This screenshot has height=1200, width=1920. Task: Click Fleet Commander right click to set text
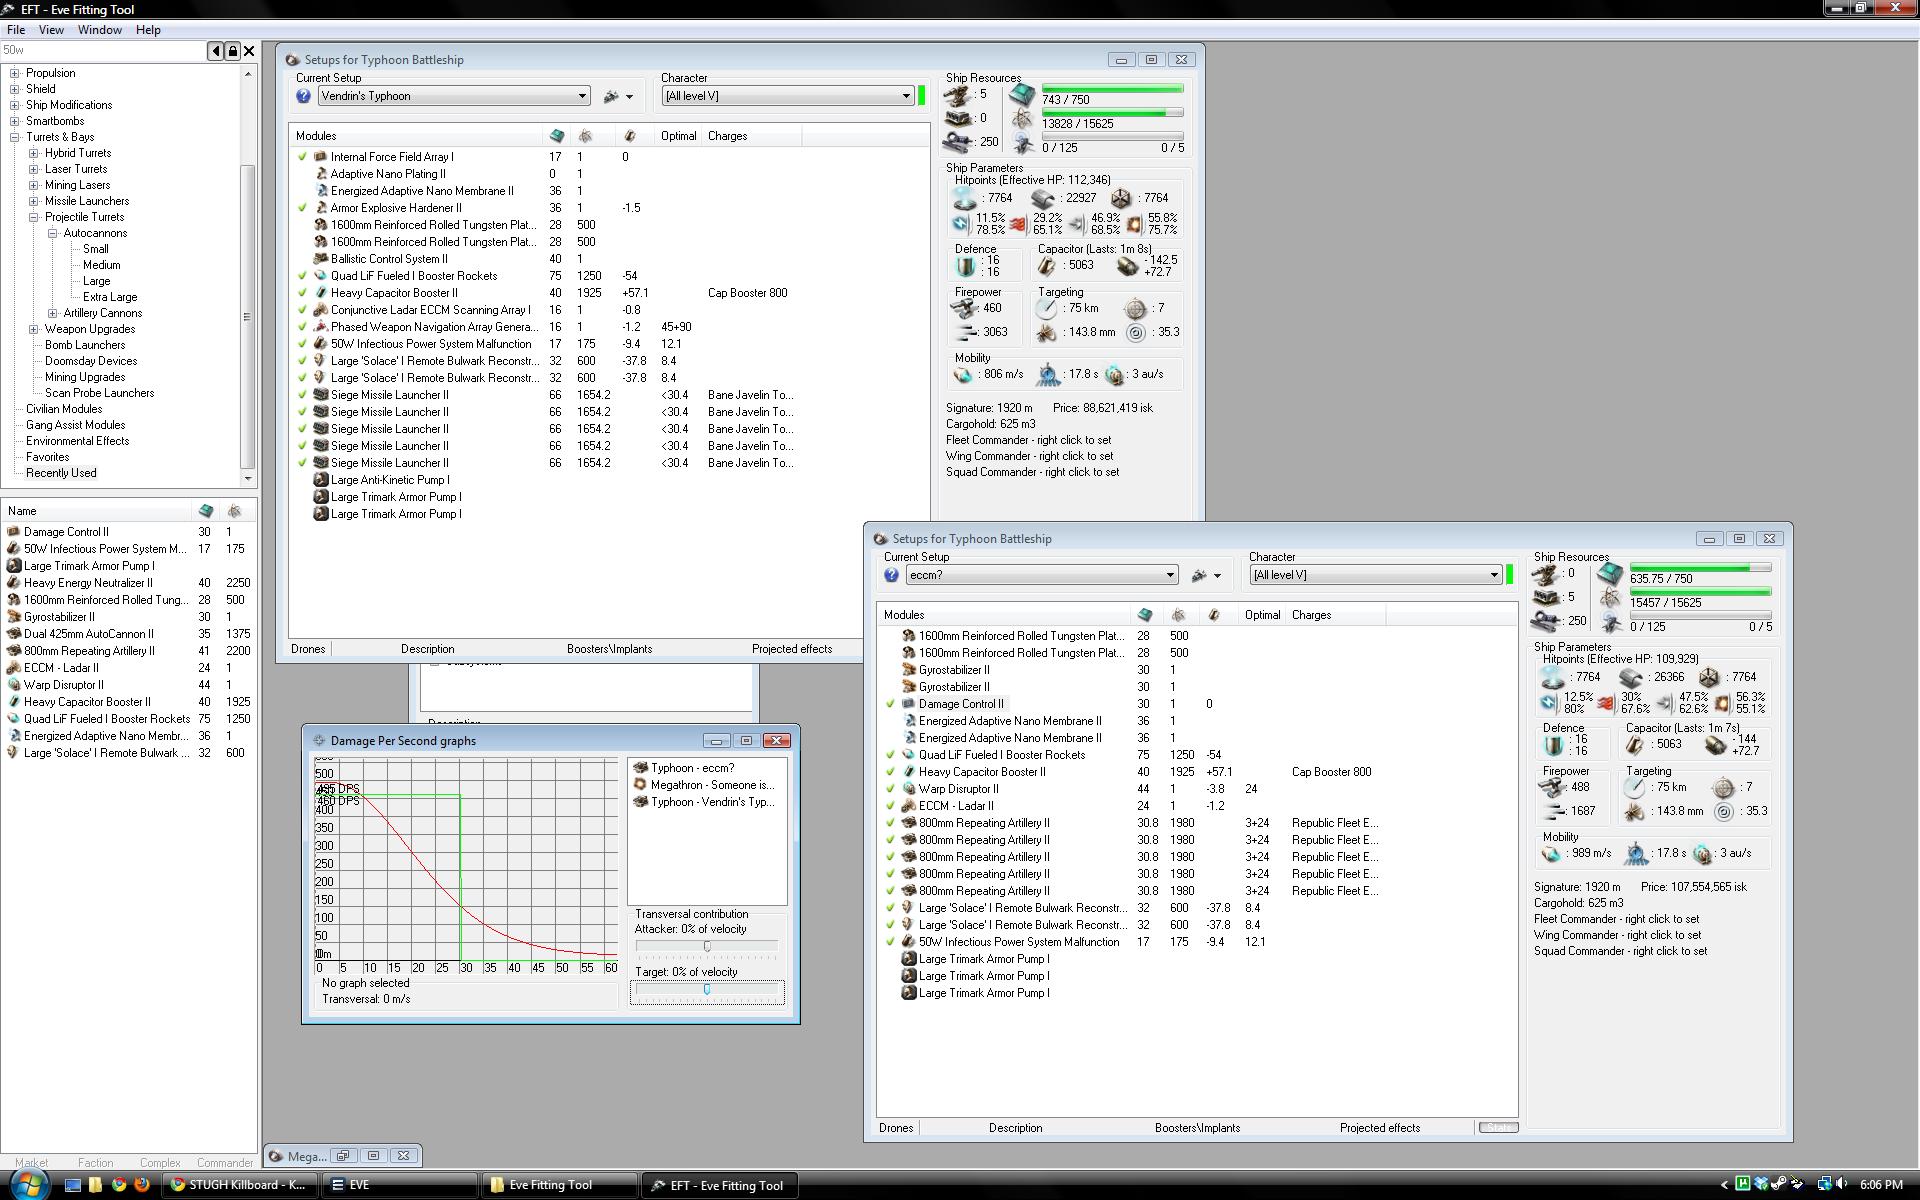(1028, 440)
